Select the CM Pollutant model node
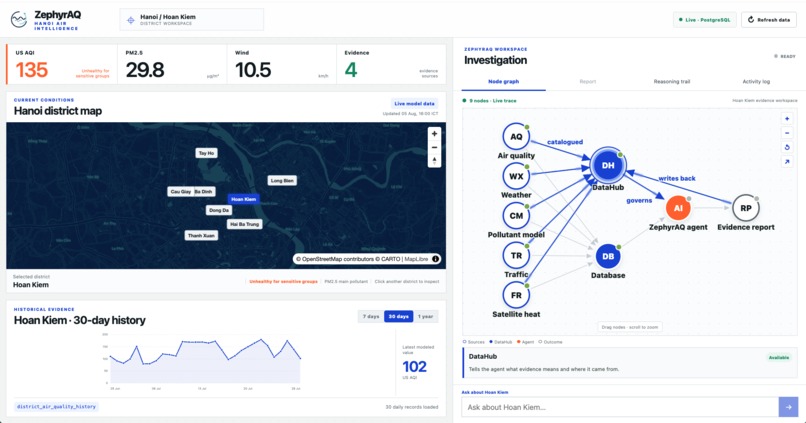Viewport: 806px width, 423px height. [x=516, y=216]
